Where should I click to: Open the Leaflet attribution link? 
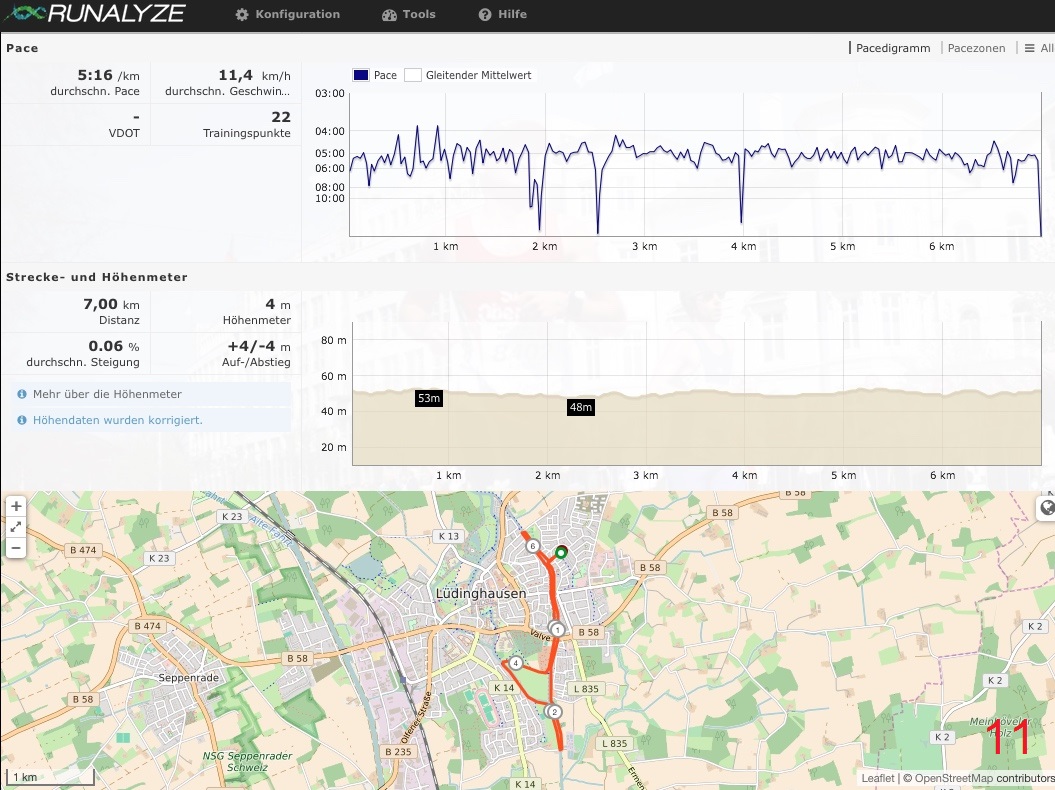pyautogui.click(x=878, y=779)
